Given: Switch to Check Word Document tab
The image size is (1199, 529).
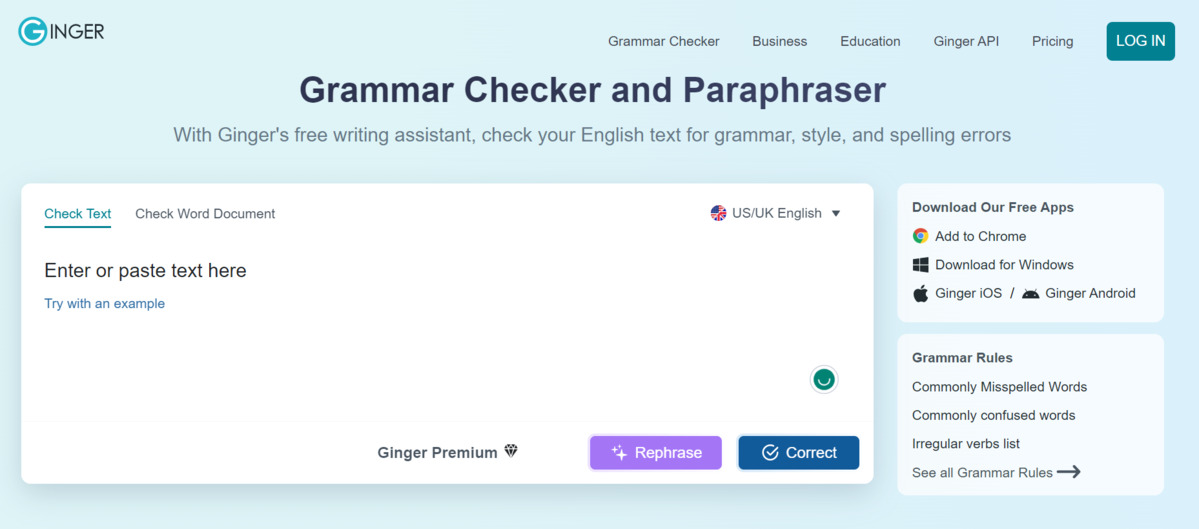Looking at the screenshot, I should [205, 214].
